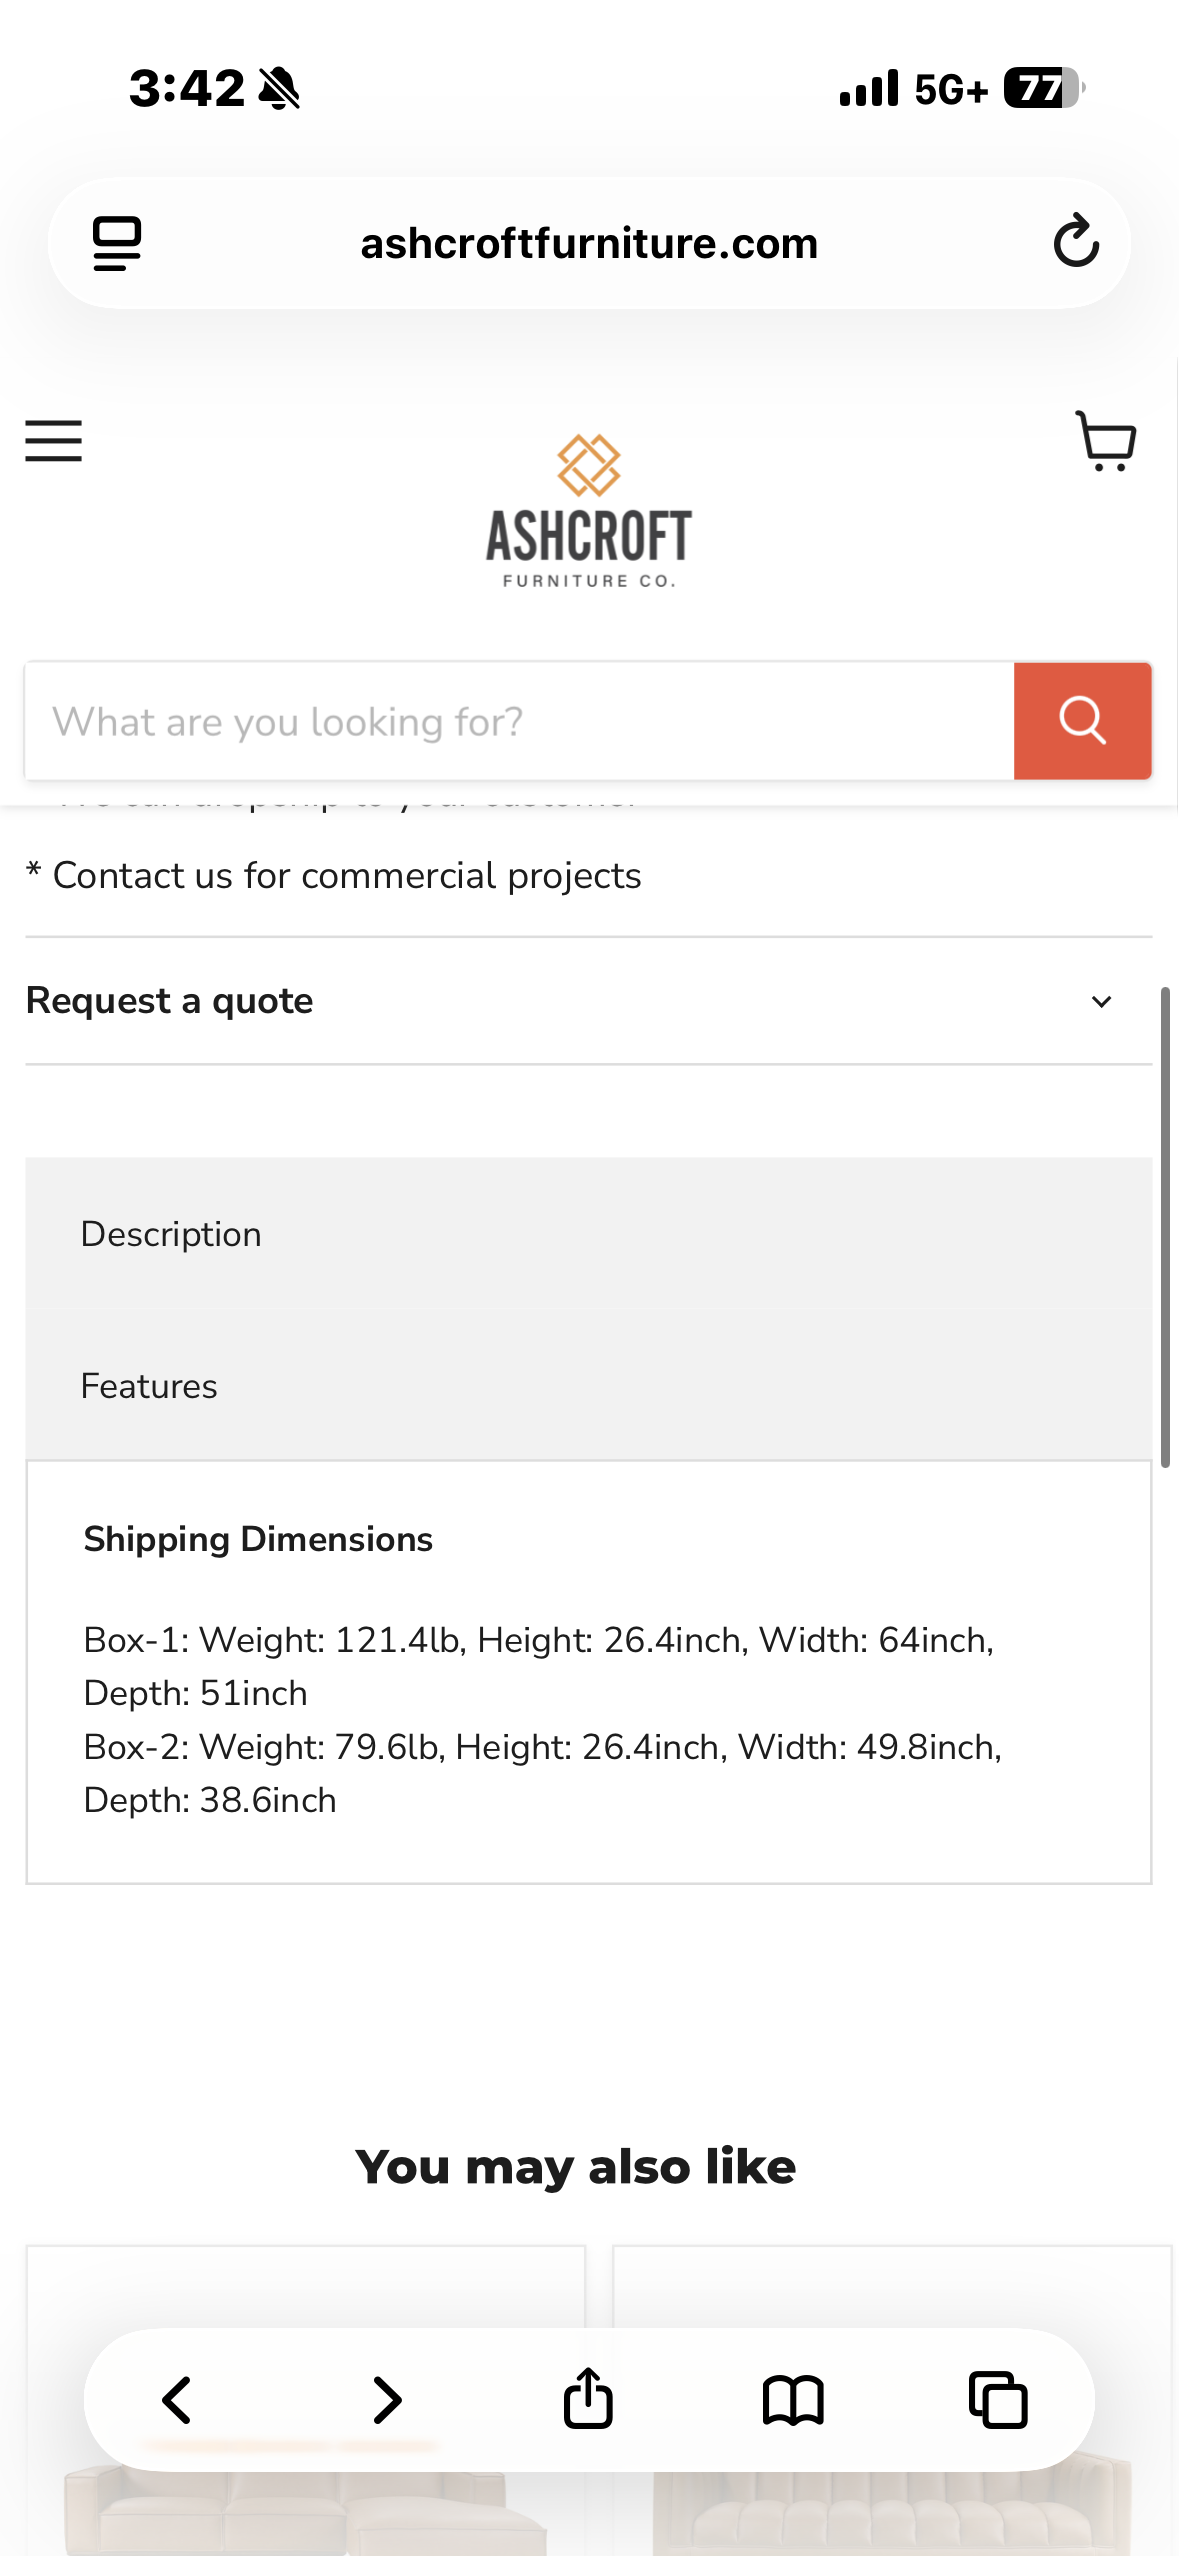Screen dimensions: 1179x2556
Task: Open the shopping cart
Action: [x=1105, y=441]
